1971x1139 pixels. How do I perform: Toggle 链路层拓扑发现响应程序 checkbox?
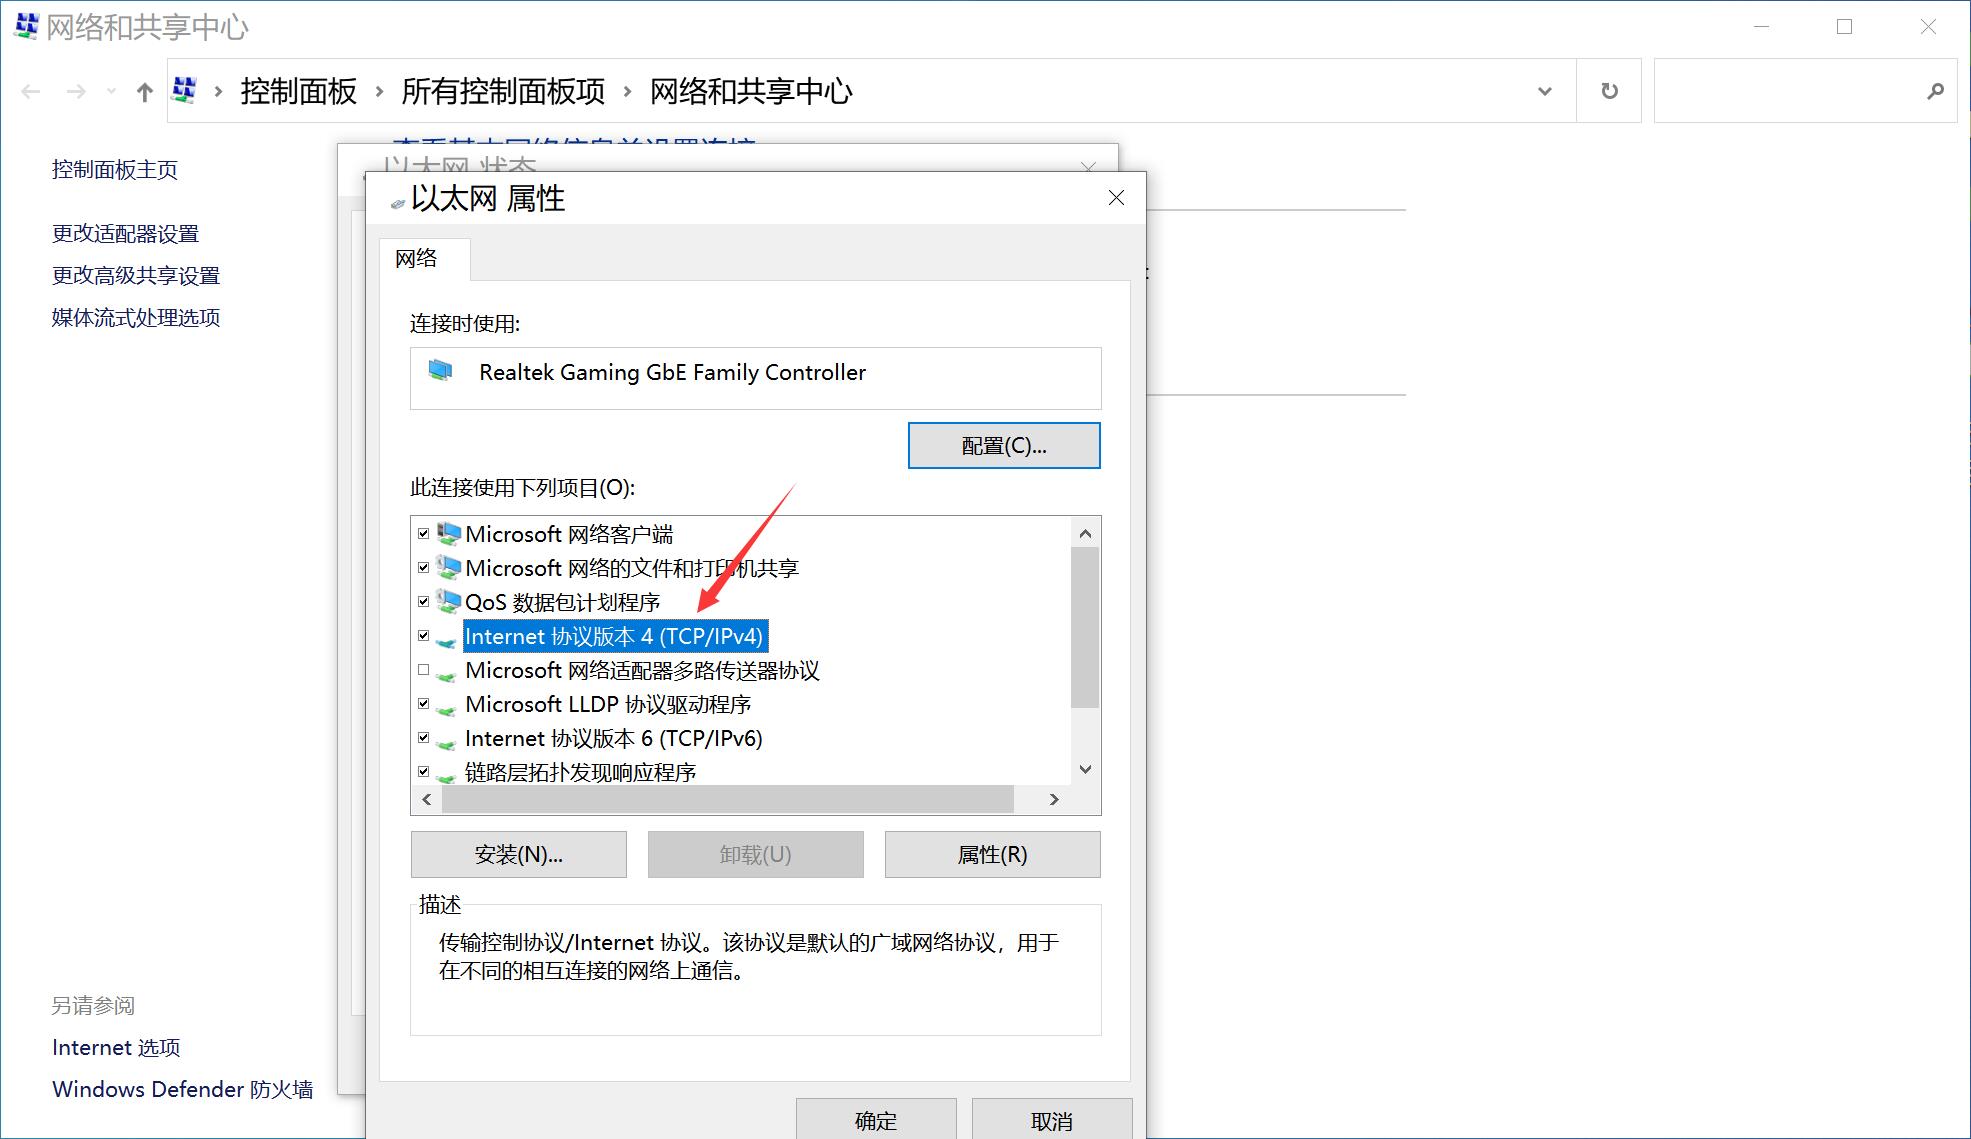tap(423, 772)
